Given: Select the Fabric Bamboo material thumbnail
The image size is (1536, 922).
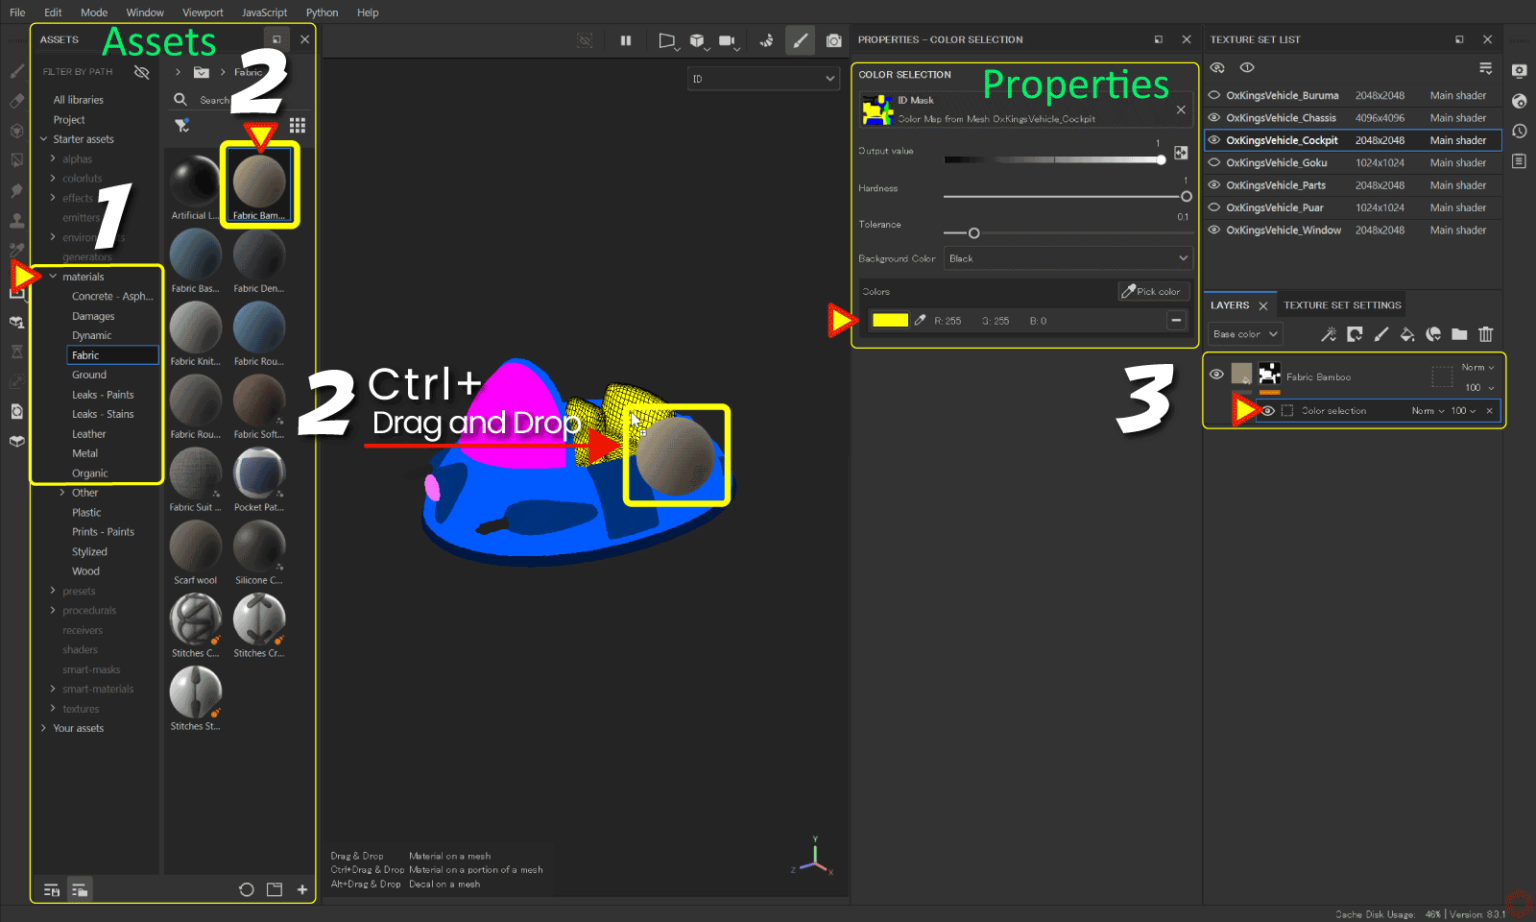Looking at the screenshot, I should click(259, 183).
